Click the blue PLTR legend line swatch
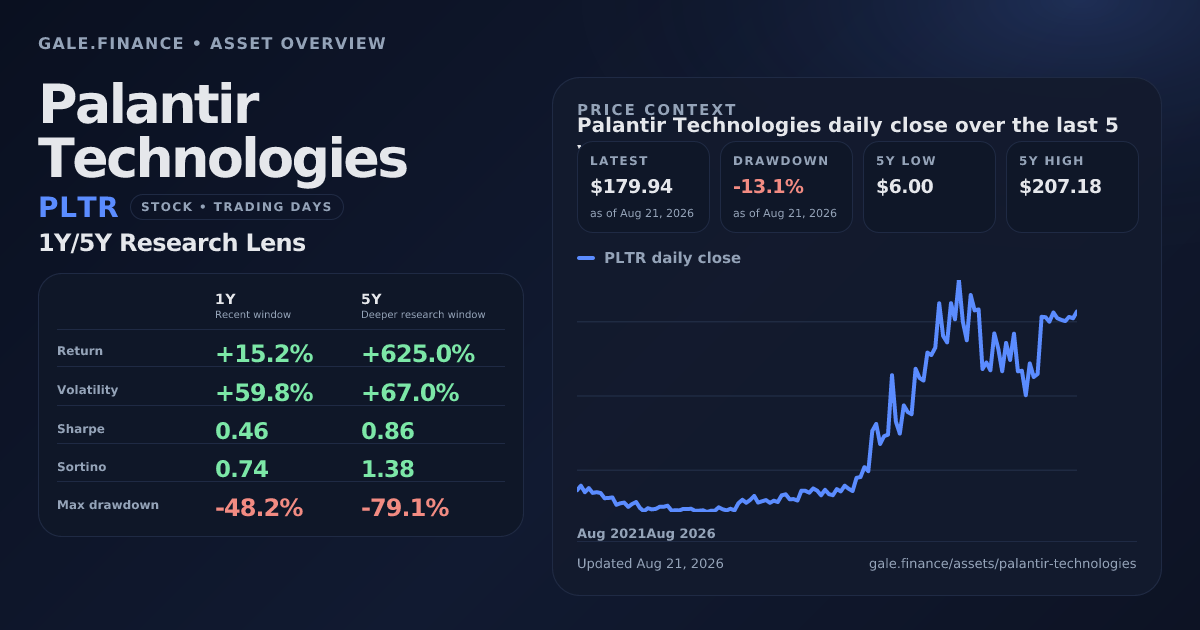 click(586, 258)
